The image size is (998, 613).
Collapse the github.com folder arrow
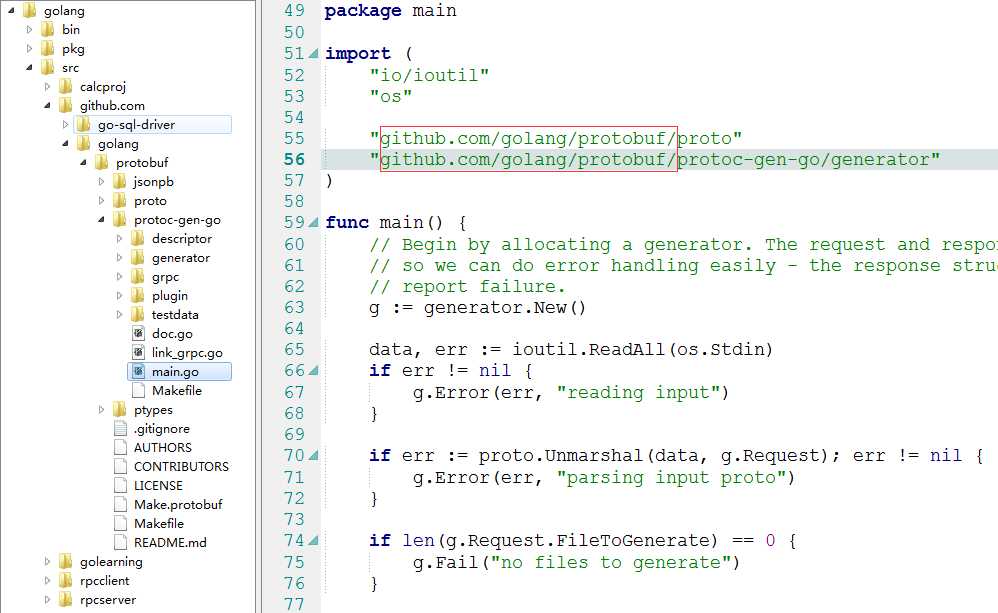(47, 106)
